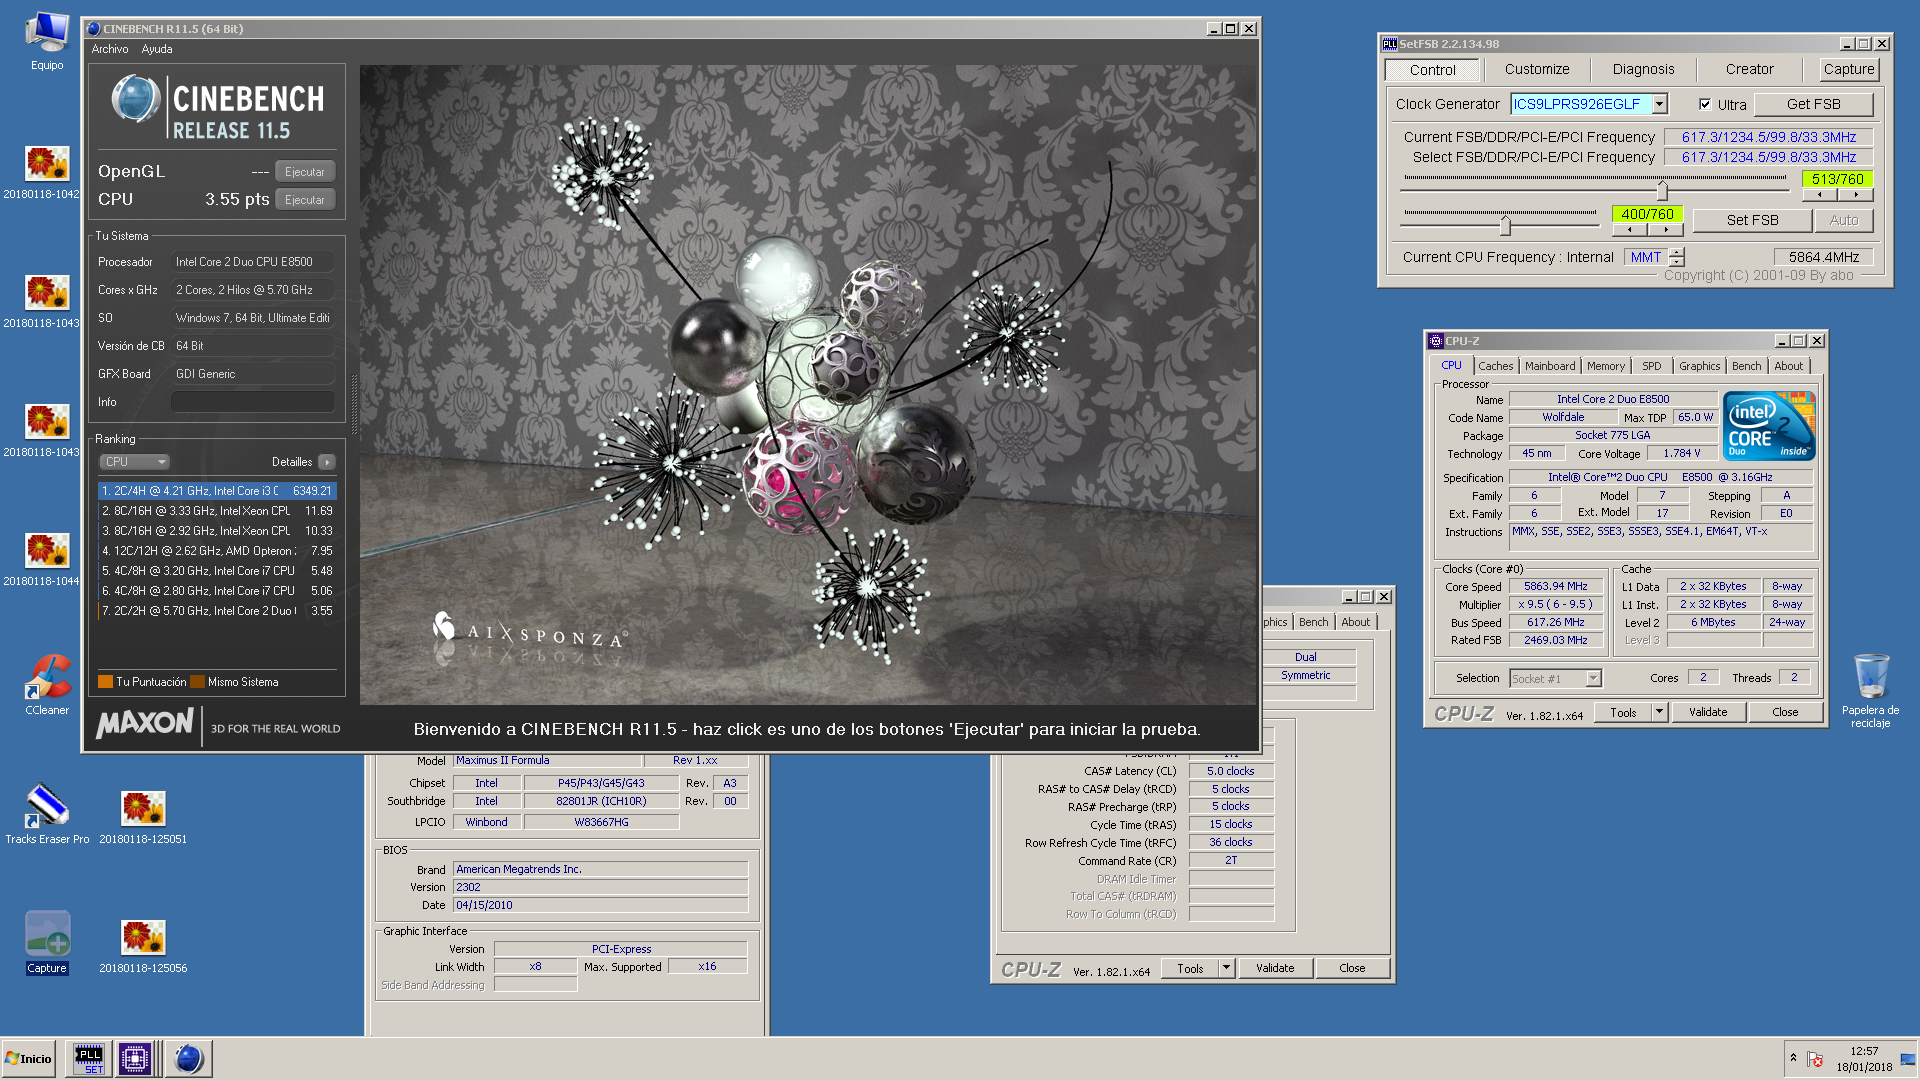Click the Info input field in Cinebench
This screenshot has height=1080, width=1920.
pyautogui.click(x=252, y=402)
